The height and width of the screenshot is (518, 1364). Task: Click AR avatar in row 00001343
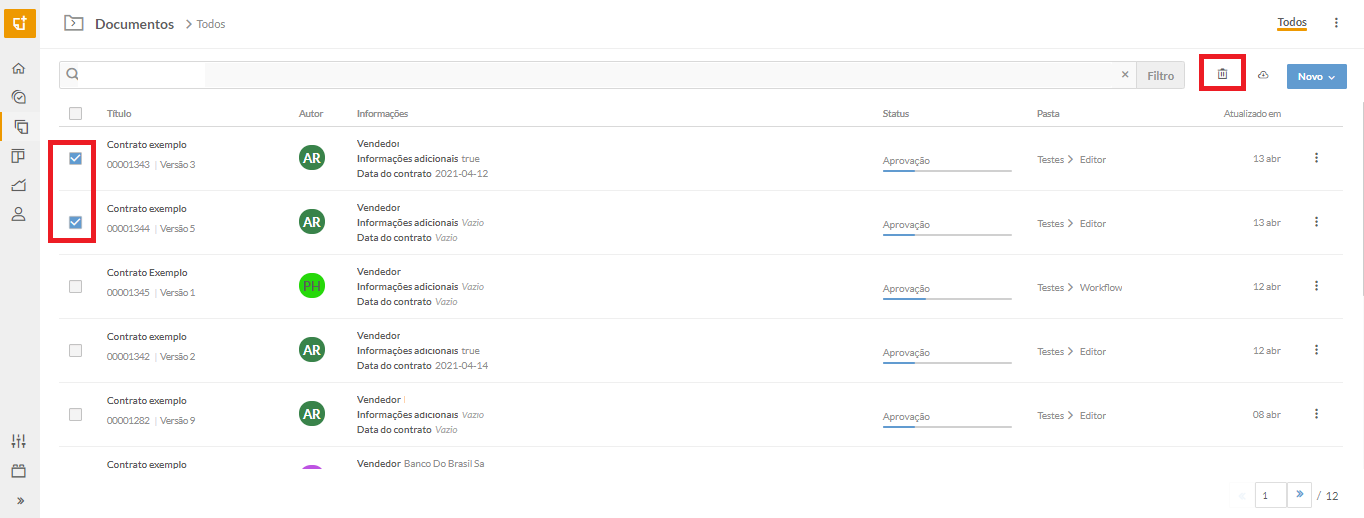pos(312,158)
